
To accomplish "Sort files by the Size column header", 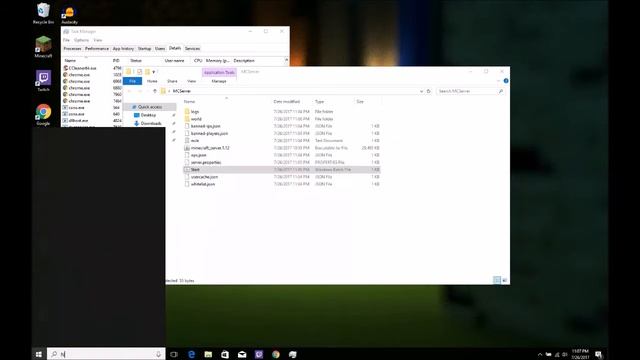I will tap(360, 101).
